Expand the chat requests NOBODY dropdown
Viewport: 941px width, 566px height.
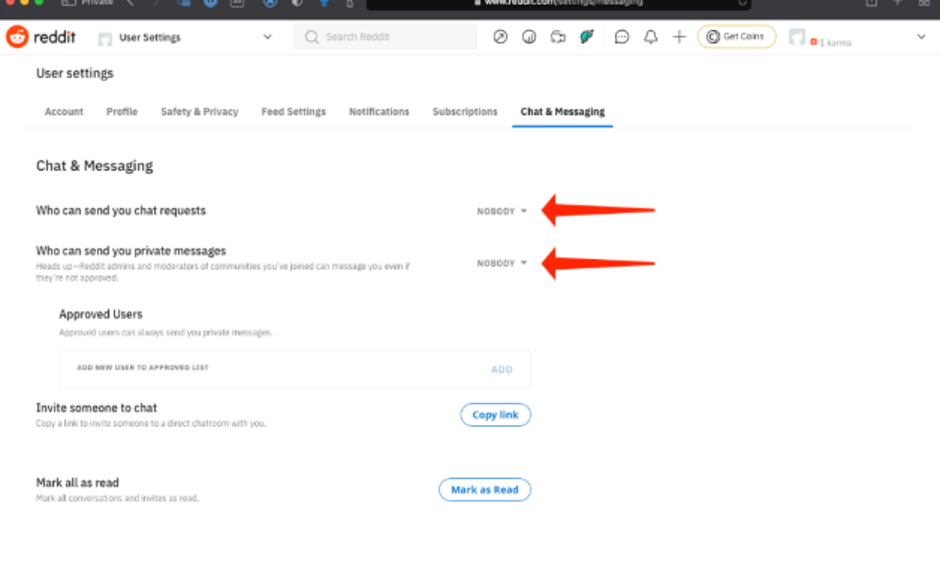tap(502, 211)
